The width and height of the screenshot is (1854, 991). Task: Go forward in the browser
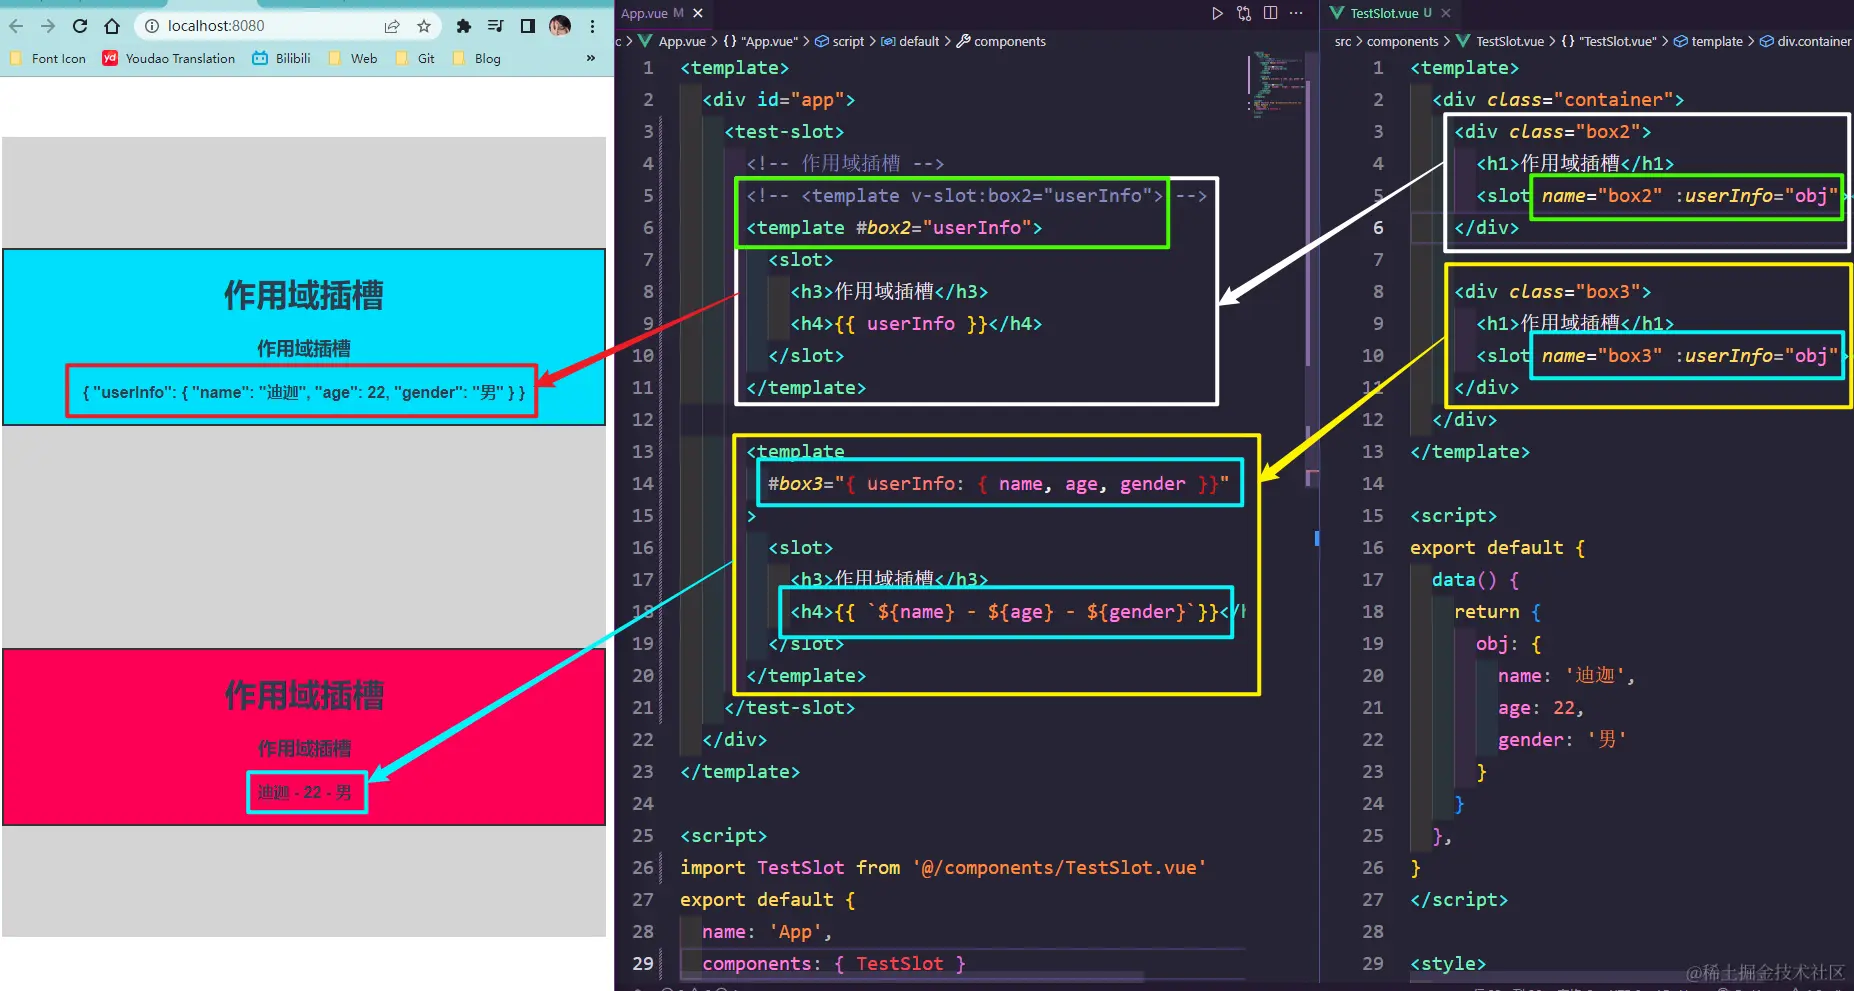point(47,26)
